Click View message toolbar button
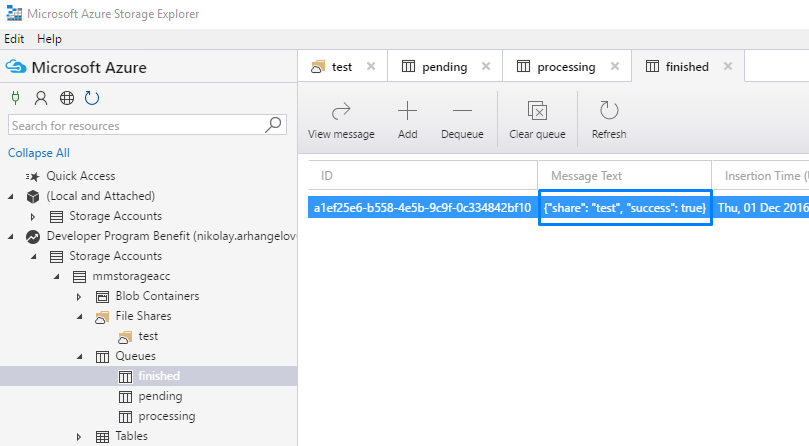Screen dimensions: 809x446 click(341, 120)
